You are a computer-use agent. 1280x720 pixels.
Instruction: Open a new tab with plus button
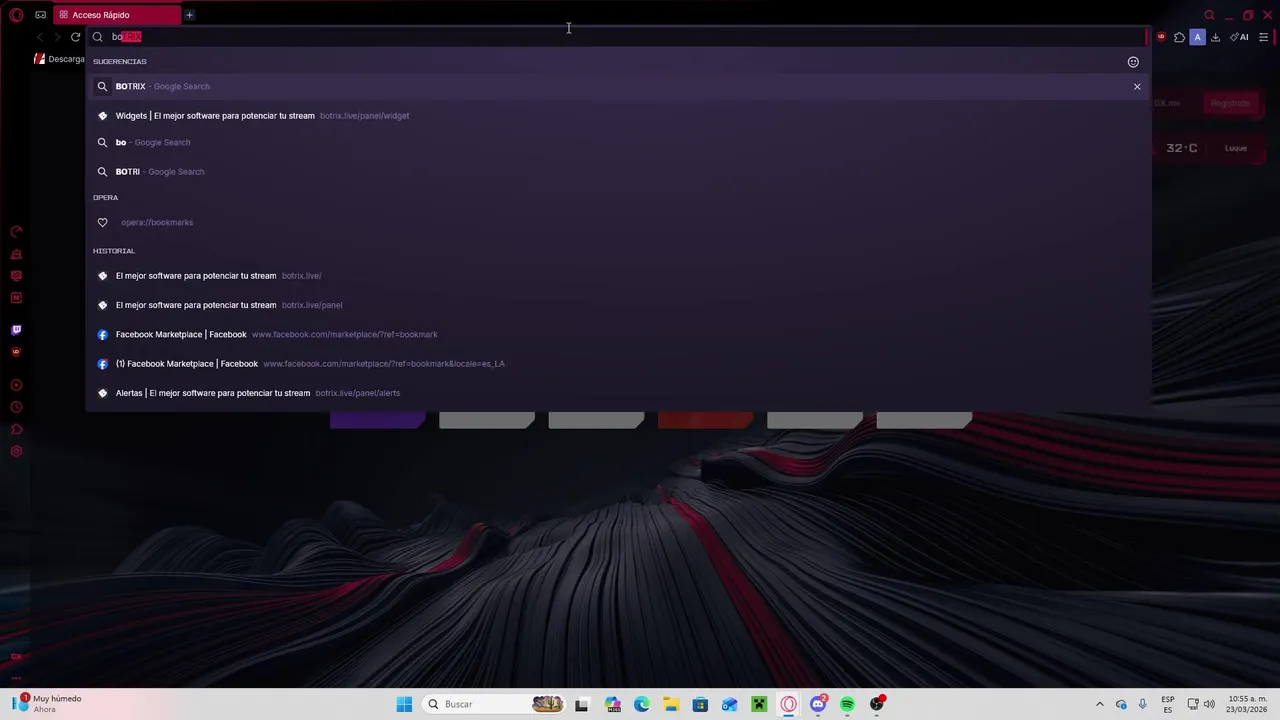(189, 15)
